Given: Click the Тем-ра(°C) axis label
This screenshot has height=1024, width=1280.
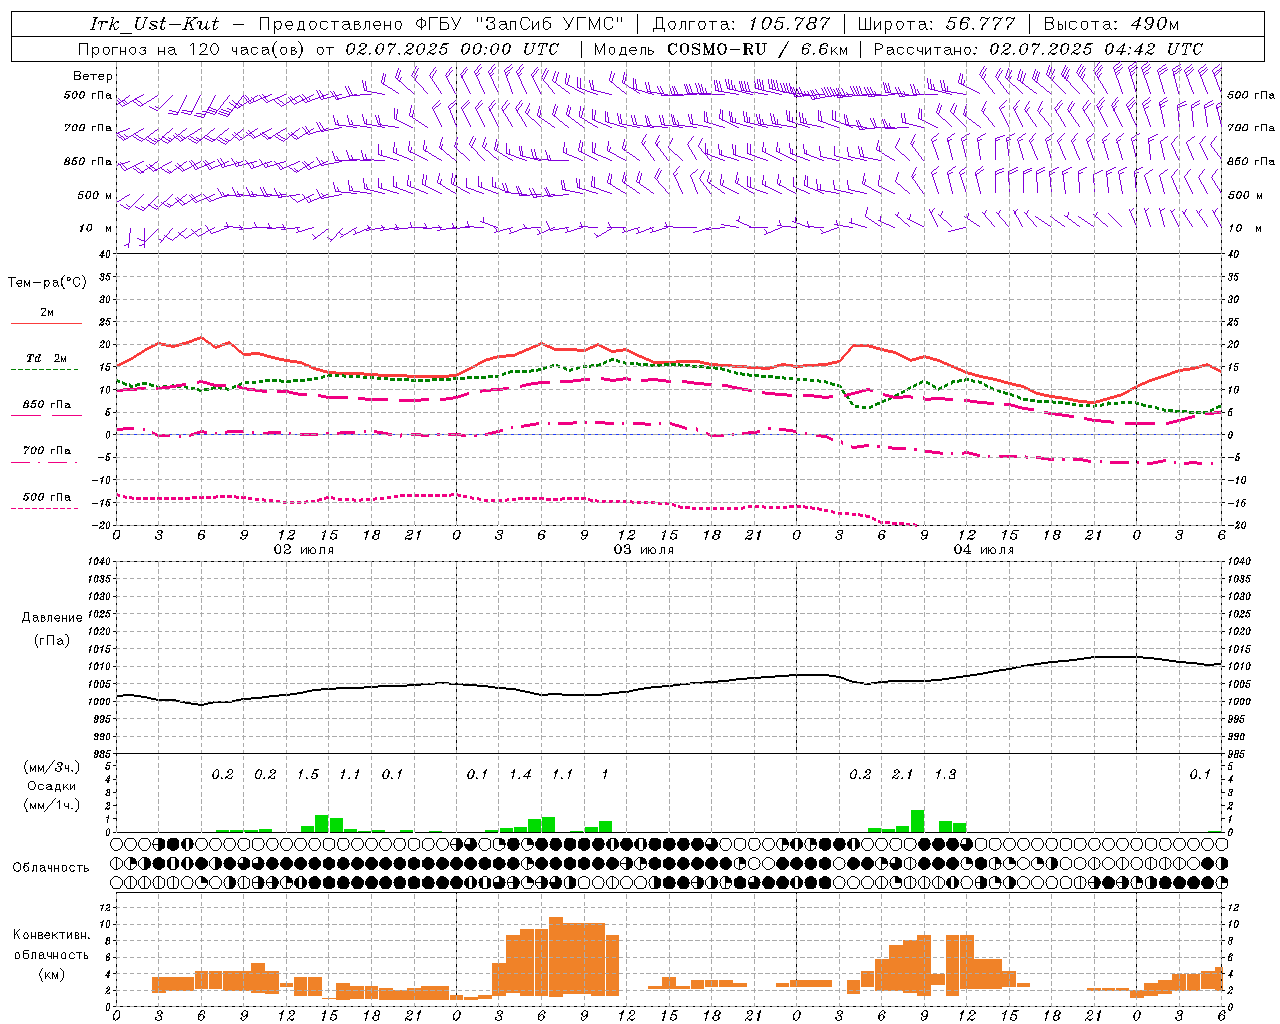Looking at the screenshot, I should pos(47,283).
